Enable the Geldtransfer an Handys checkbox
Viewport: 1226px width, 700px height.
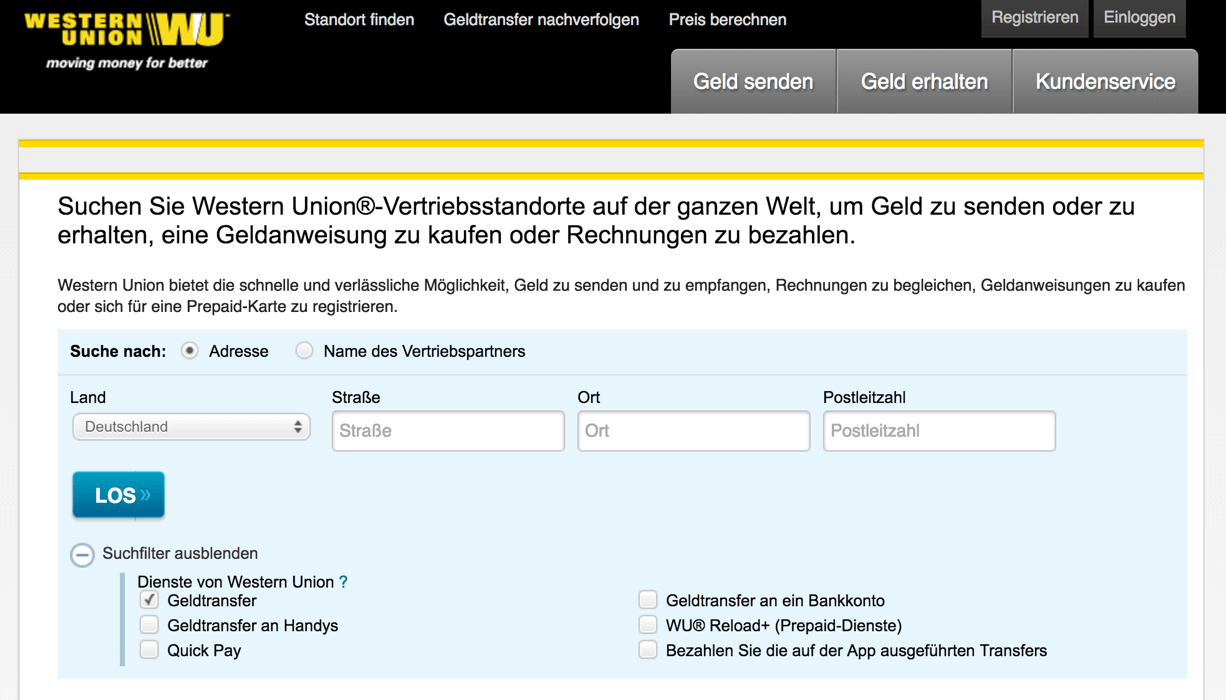pyautogui.click(x=149, y=625)
